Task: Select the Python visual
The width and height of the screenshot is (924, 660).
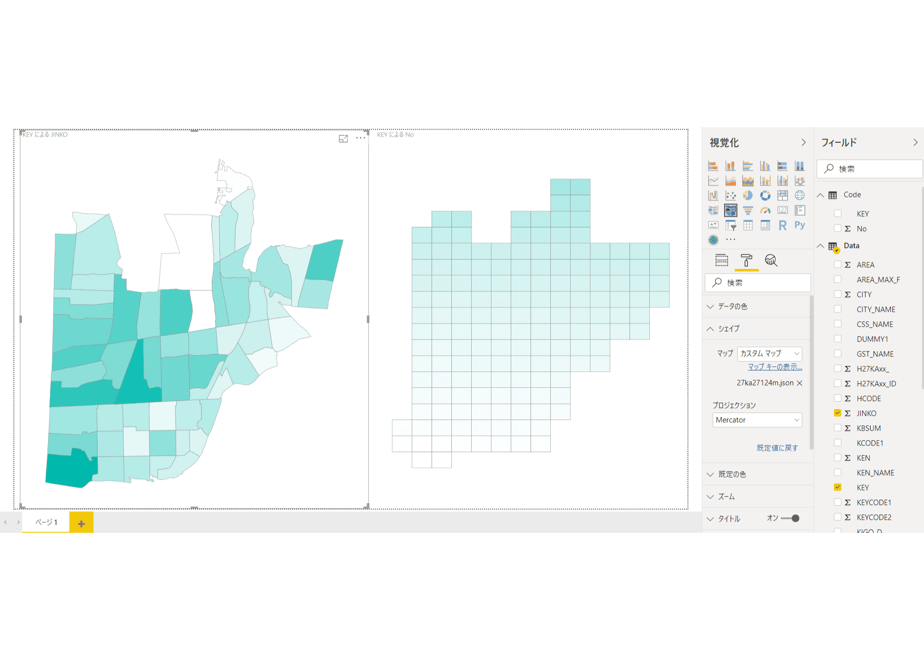Action: (800, 225)
